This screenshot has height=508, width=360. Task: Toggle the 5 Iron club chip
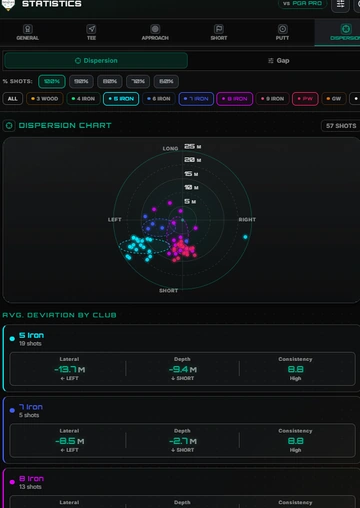pos(121,99)
